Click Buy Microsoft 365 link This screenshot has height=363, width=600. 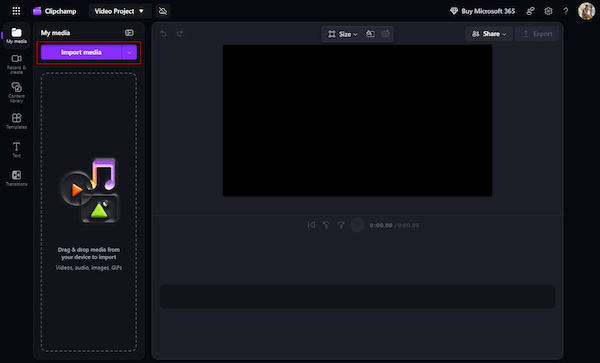coord(482,11)
